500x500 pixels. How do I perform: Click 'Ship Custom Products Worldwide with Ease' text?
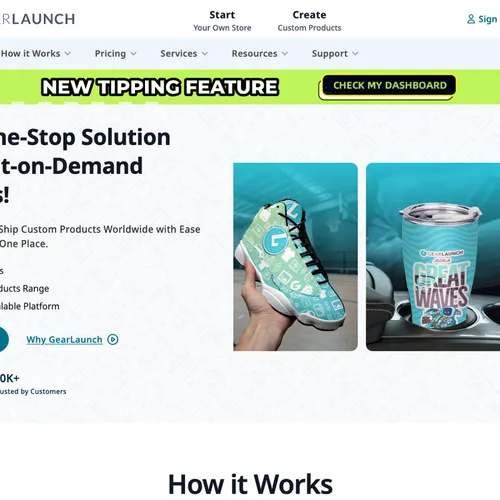100,229
